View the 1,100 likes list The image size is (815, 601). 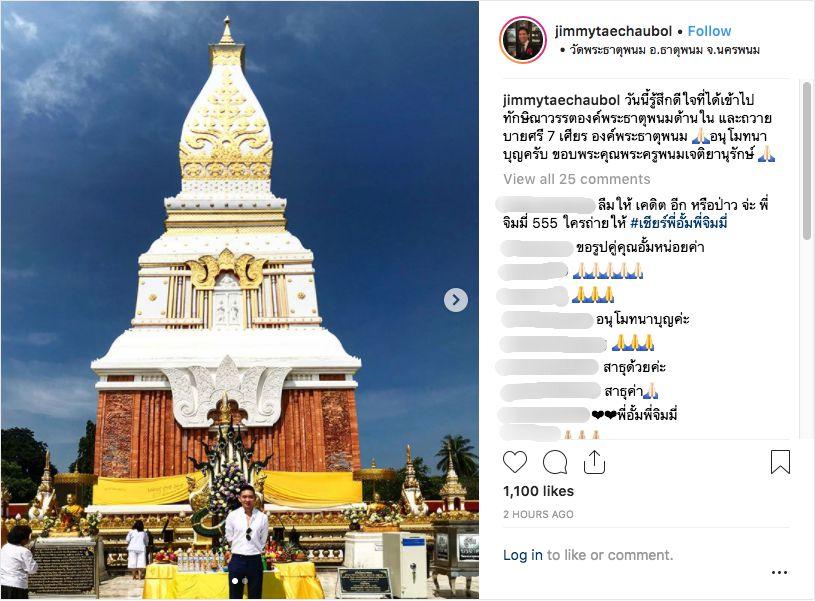538,491
